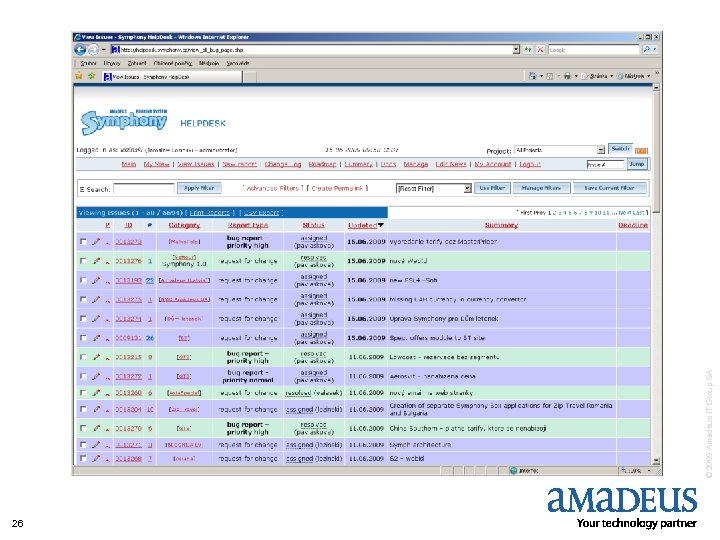Select the 'View Issues - Symphony HelpDesk' tab
This screenshot has height=540, width=720.
point(172,77)
